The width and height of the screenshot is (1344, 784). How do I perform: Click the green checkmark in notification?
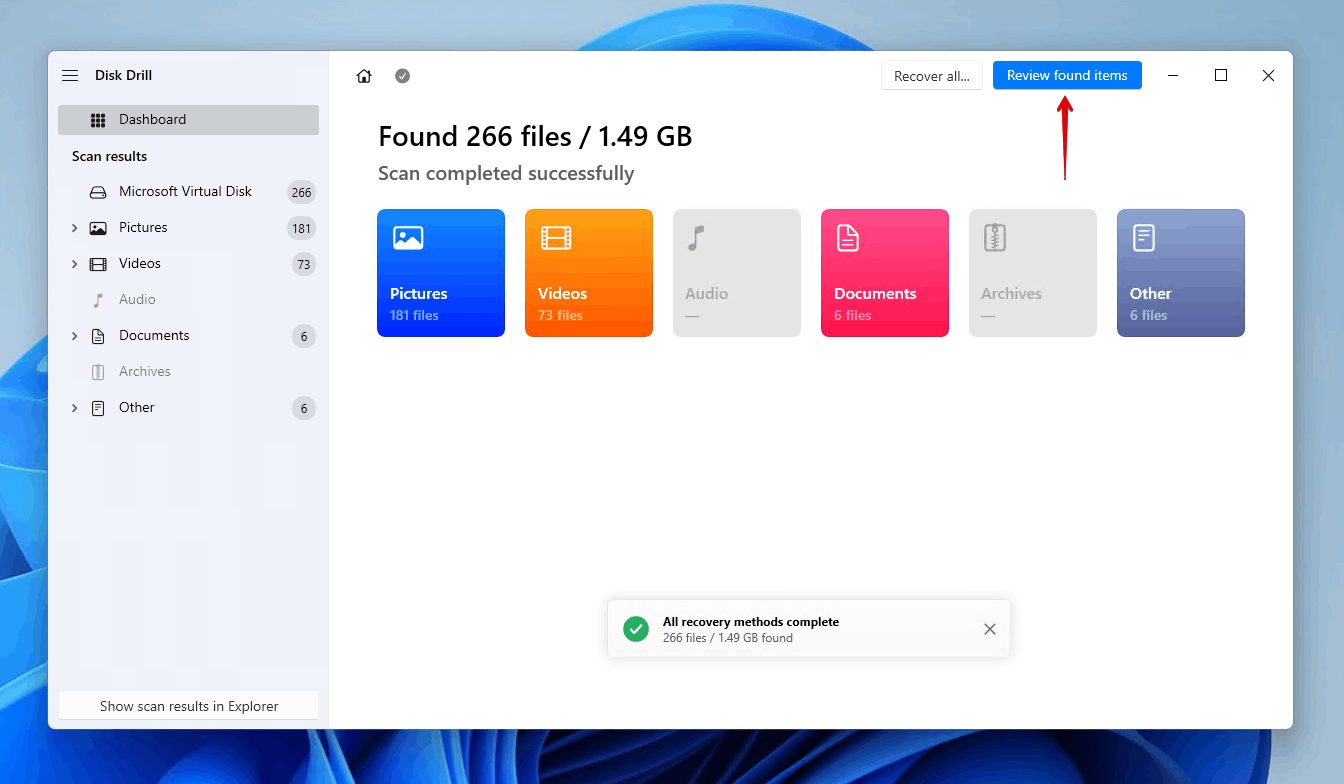pyautogui.click(x=635, y=629)
